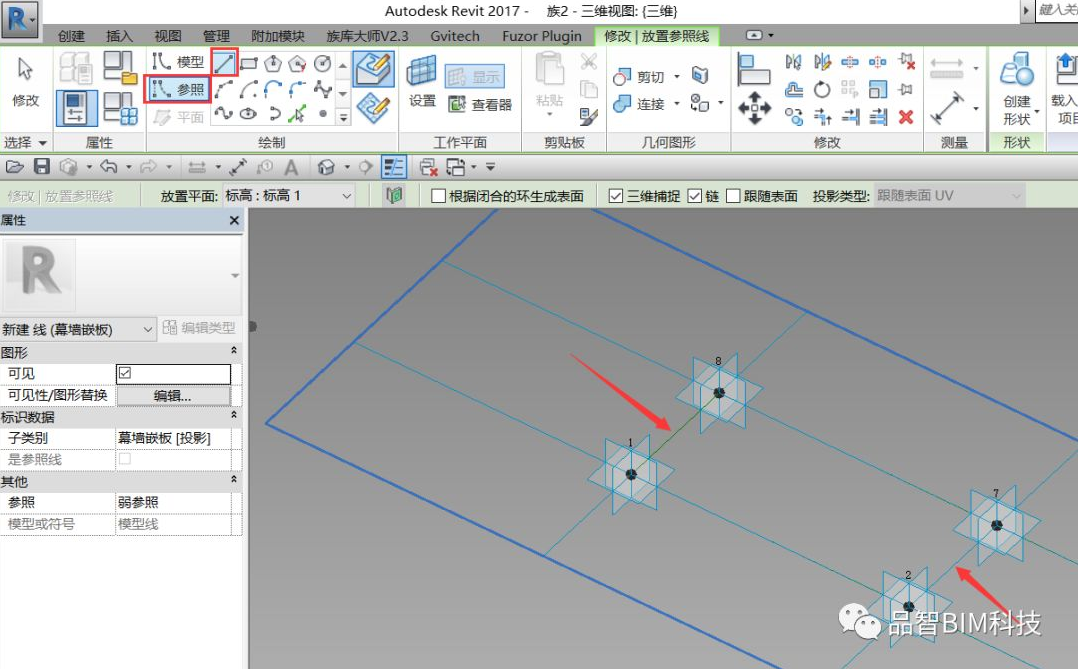
Task: Click the Save icon in quick access toolbar
Action: (x=42, y=166)
